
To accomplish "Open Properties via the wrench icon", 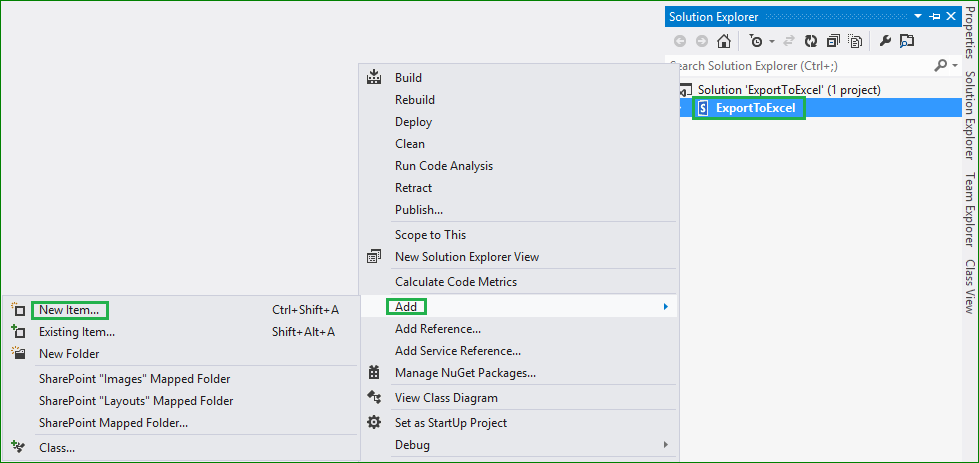I will [x=885, y=41].
